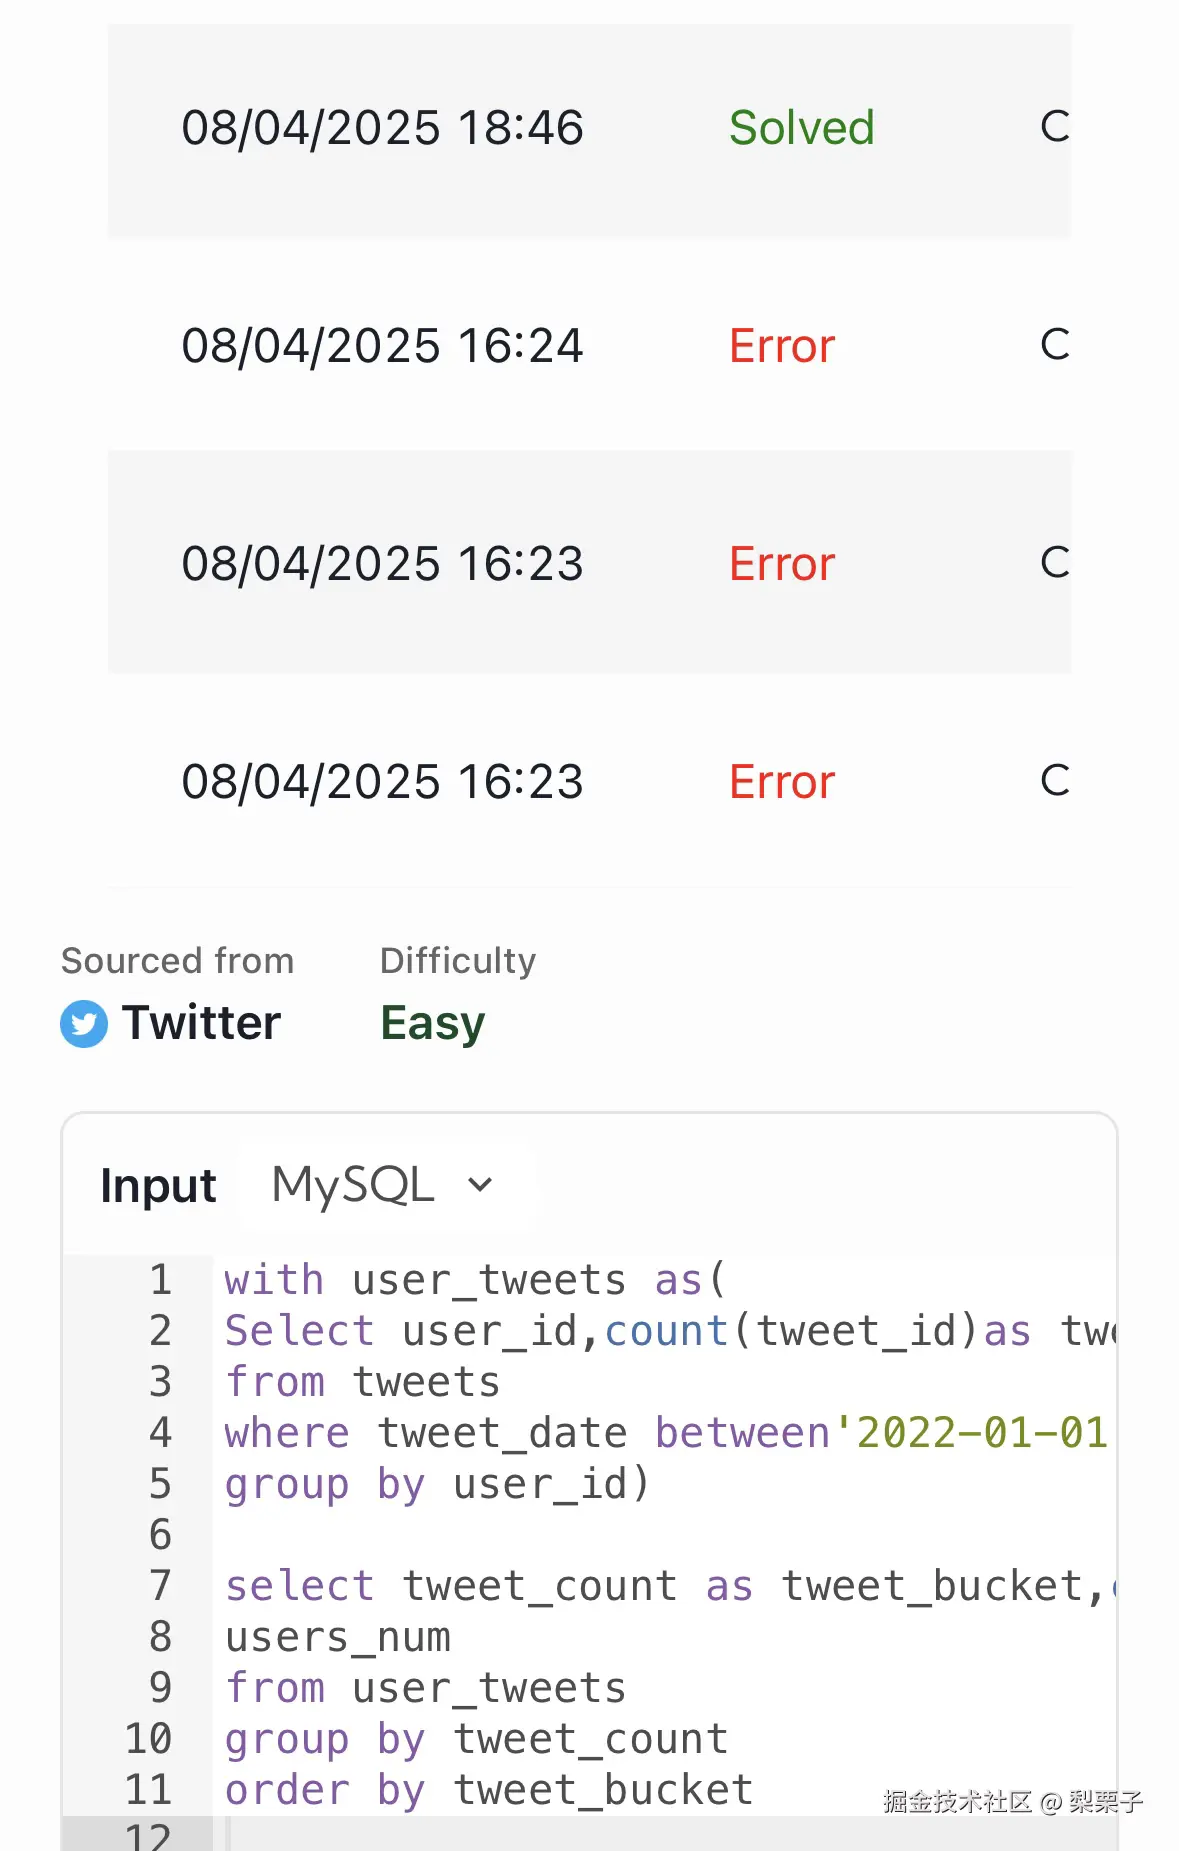Click the Easy difficulty label
This screenshot has height=1851, width=1179.
click(x=432, y=1023)
